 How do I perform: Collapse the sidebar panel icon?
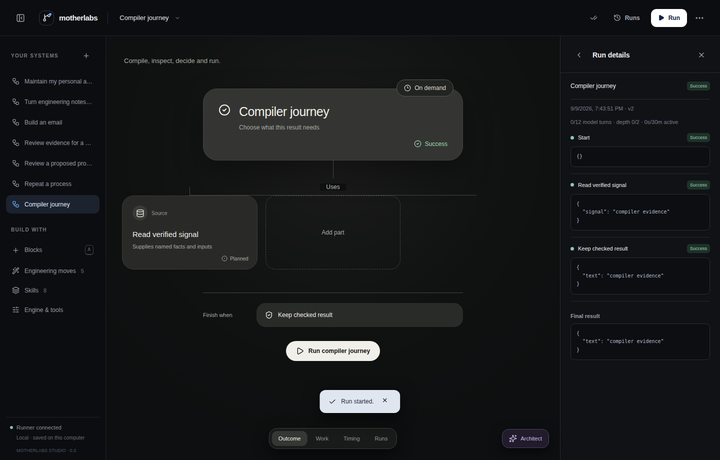click(x=20, y=18)
